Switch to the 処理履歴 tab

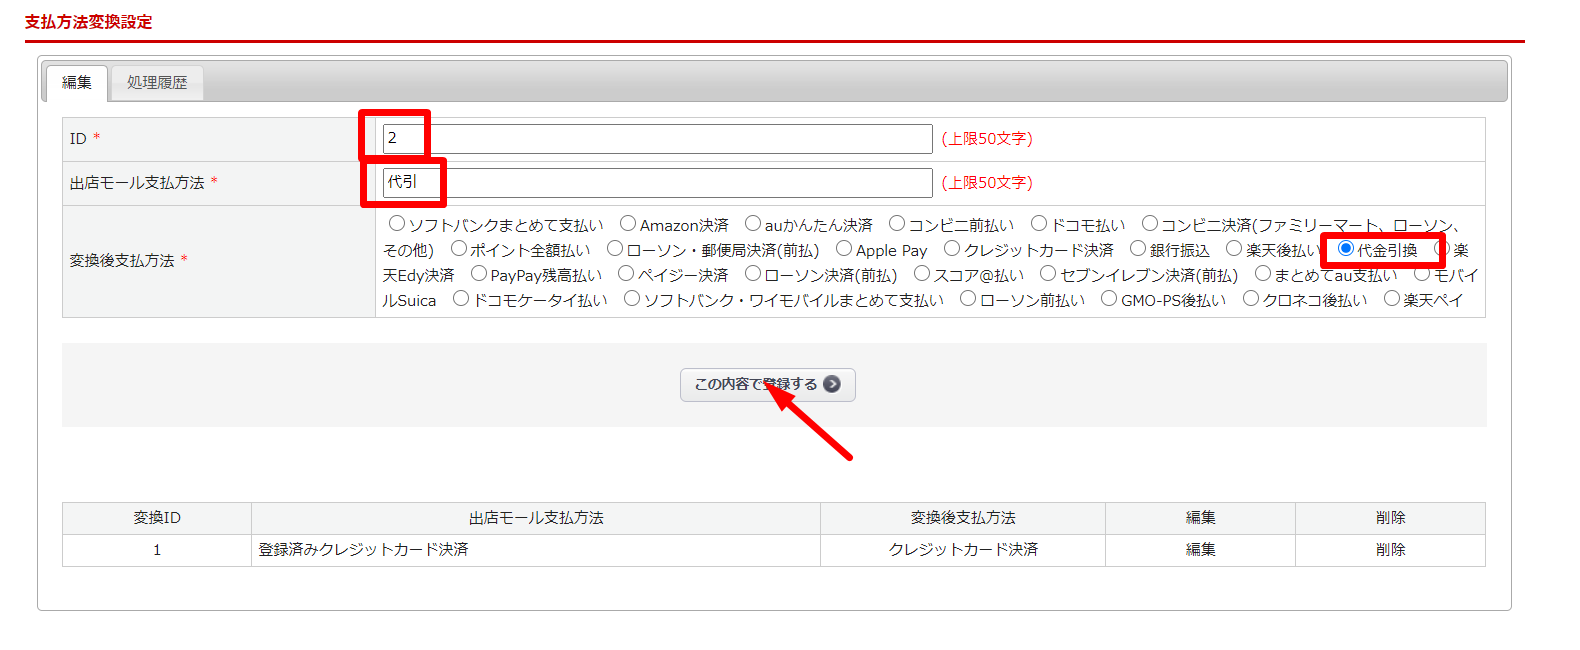tap(157, 83)
